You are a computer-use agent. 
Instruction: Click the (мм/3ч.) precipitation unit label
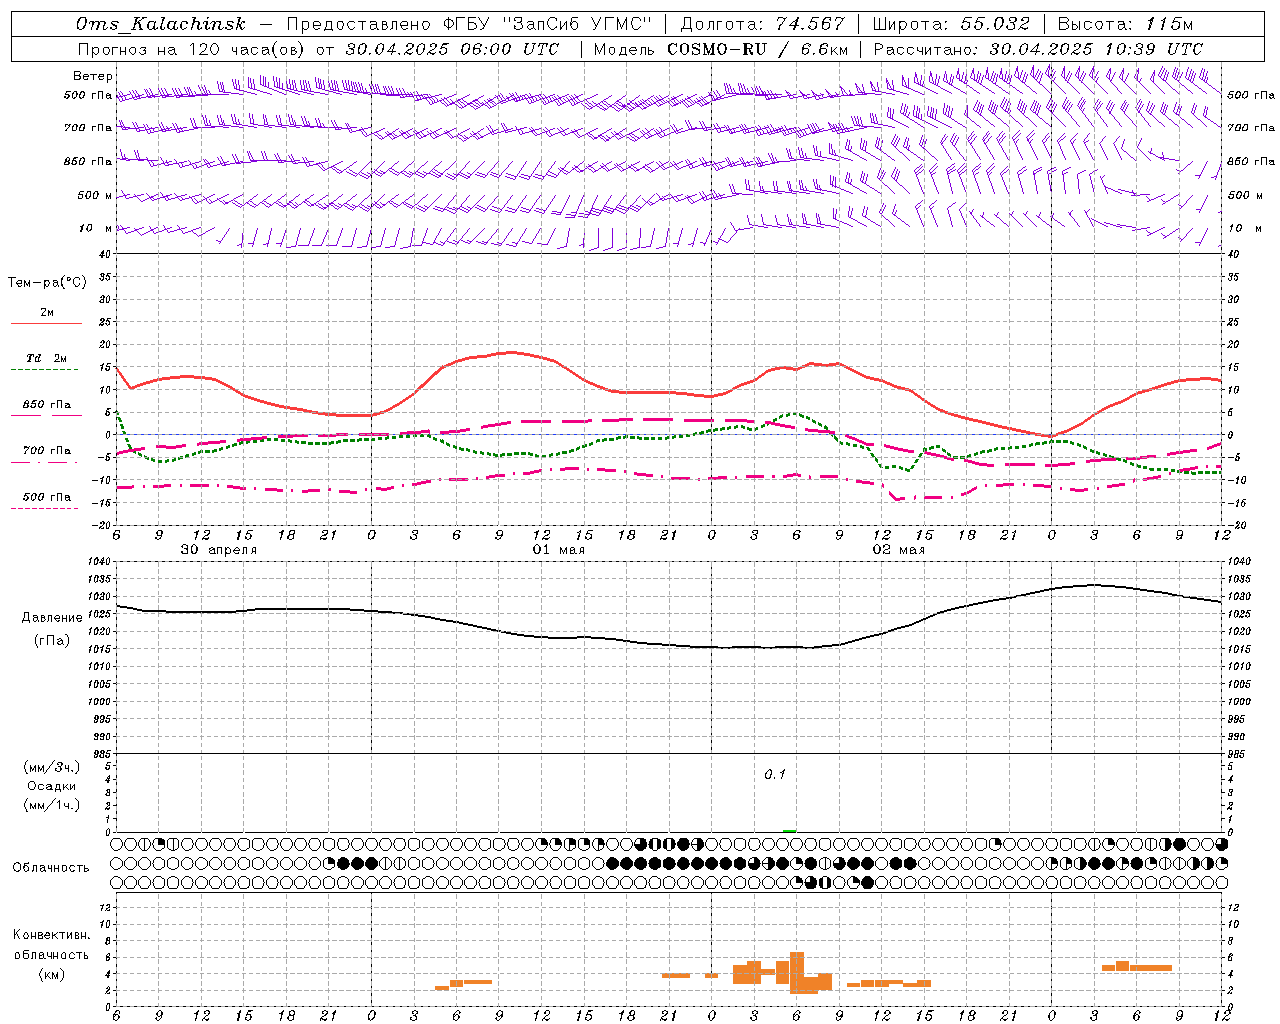[52, 767]
